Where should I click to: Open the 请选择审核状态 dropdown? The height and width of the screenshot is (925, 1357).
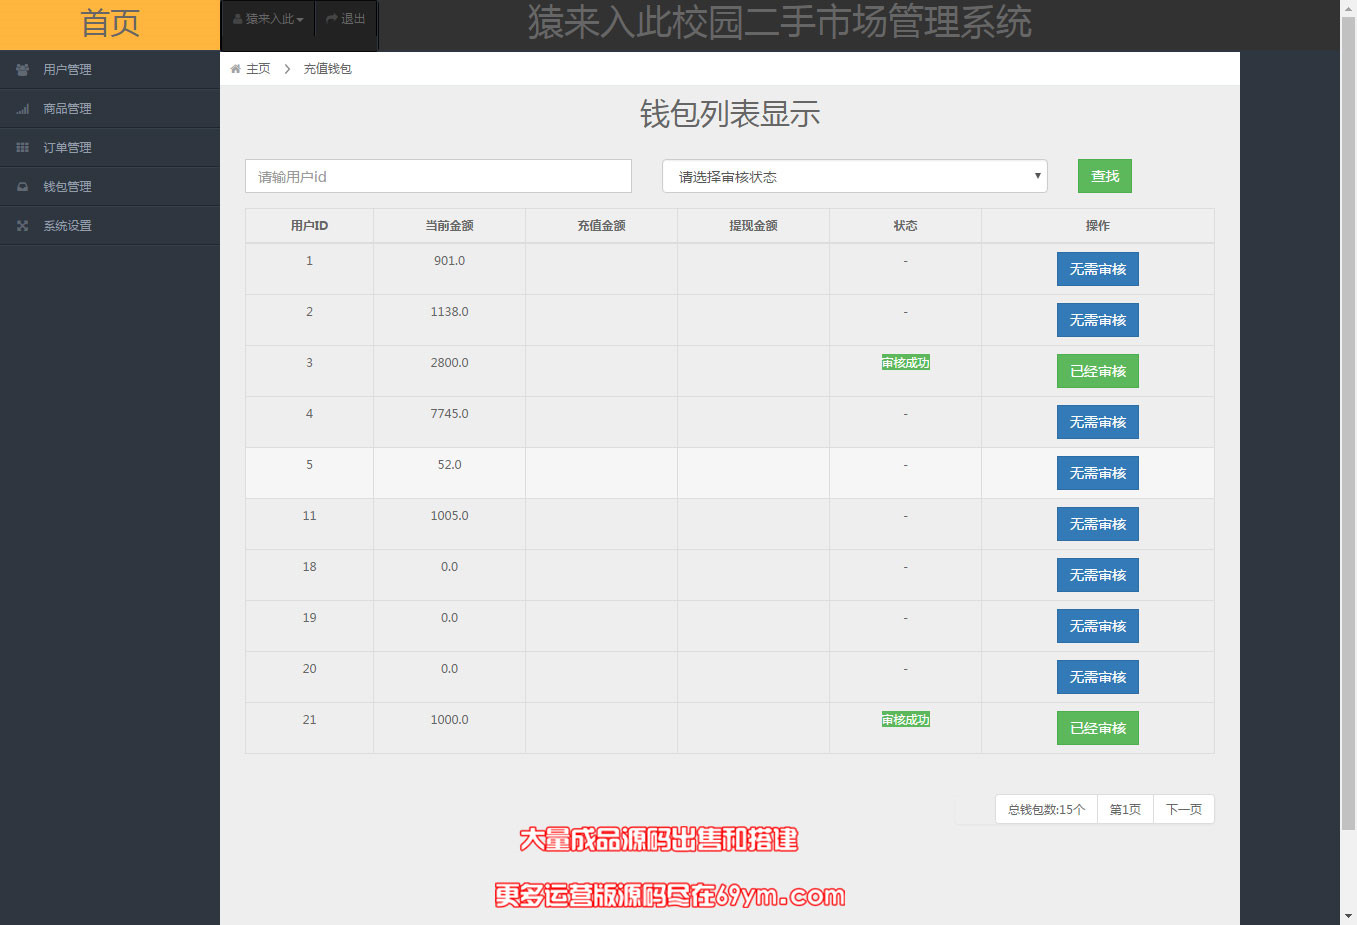(854, 177)
